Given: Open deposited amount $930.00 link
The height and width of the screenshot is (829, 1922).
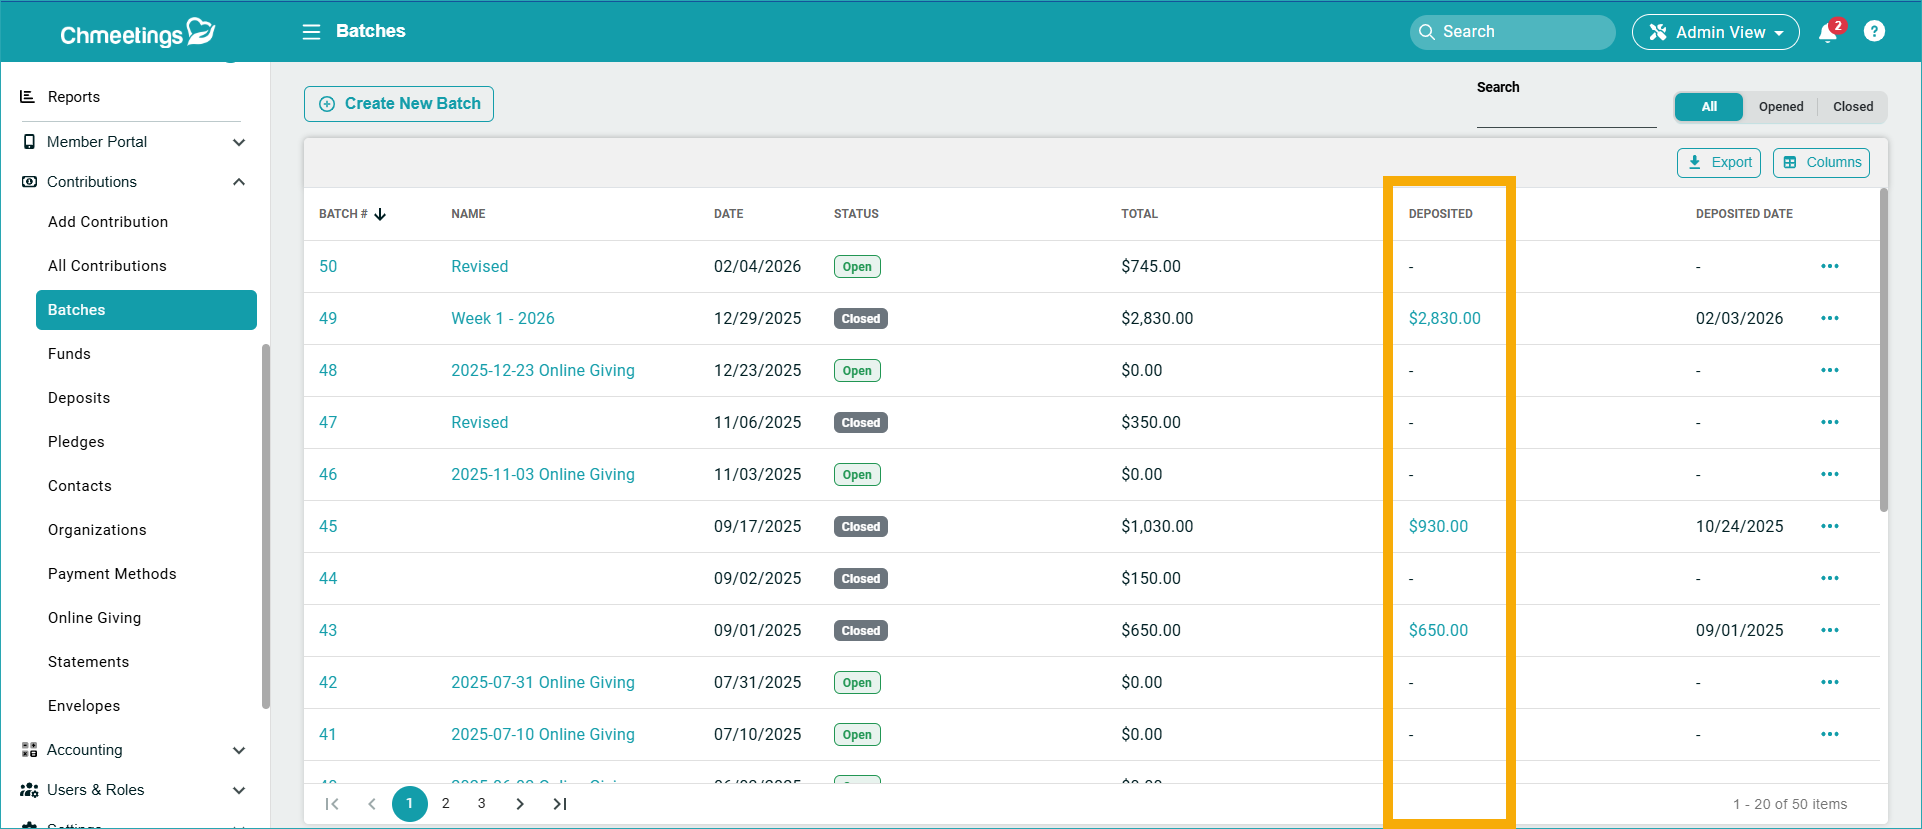Looking at the screenshot, I should point(1439,526).
